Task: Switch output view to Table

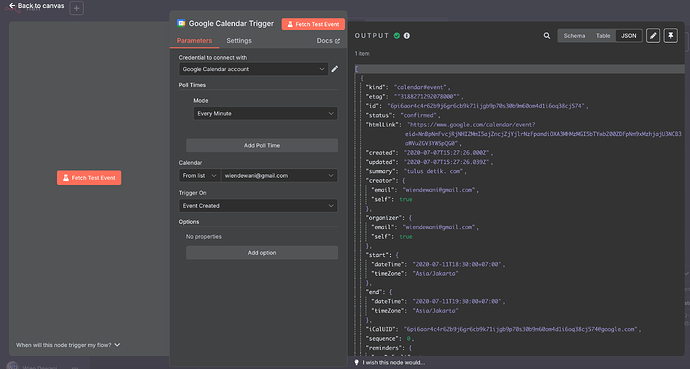Action: pos(603,36)
